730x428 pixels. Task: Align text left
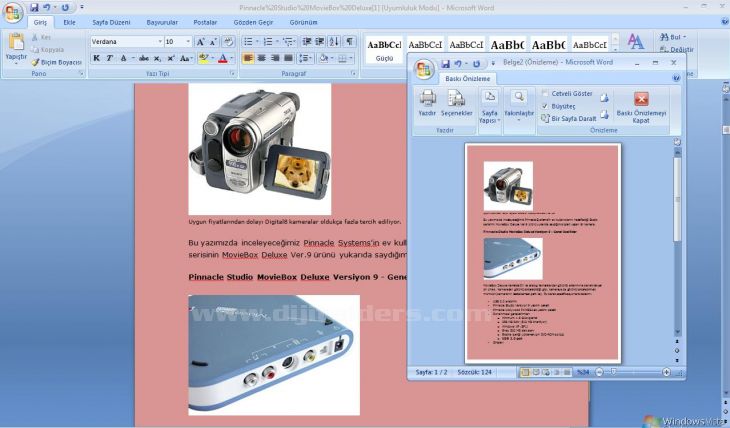tap(248, 58)
